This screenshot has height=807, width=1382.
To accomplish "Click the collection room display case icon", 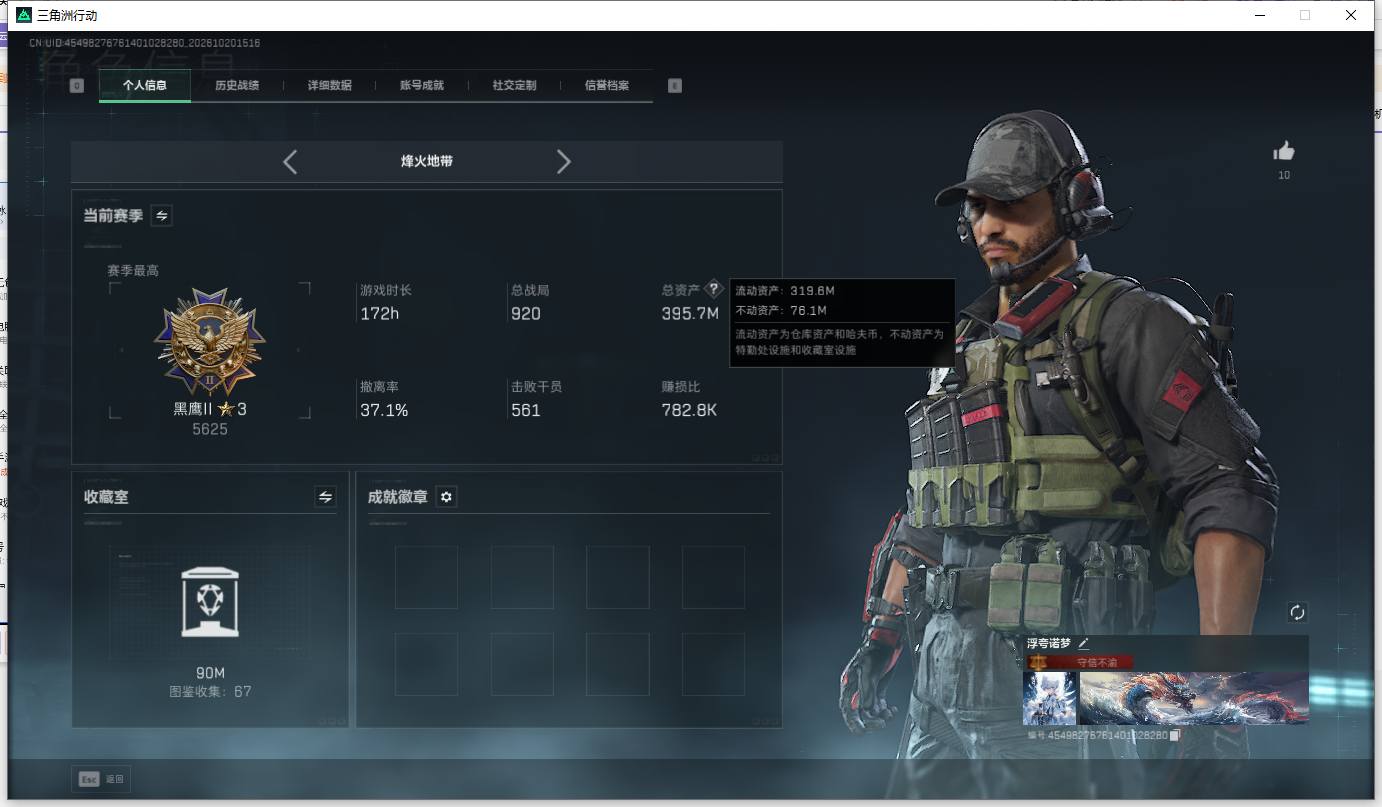I will [210, 601].
